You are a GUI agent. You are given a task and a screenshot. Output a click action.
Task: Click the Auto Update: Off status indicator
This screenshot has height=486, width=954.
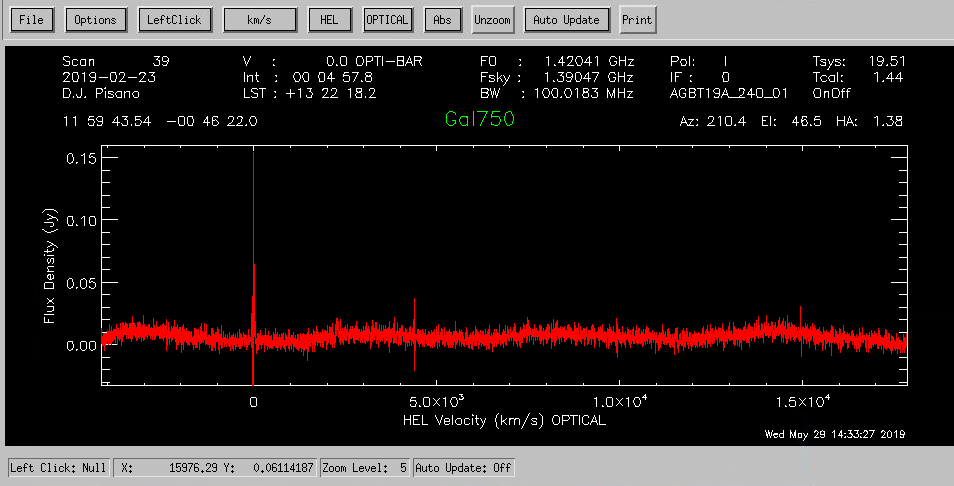pyautogui.click(x=464, y=468)
